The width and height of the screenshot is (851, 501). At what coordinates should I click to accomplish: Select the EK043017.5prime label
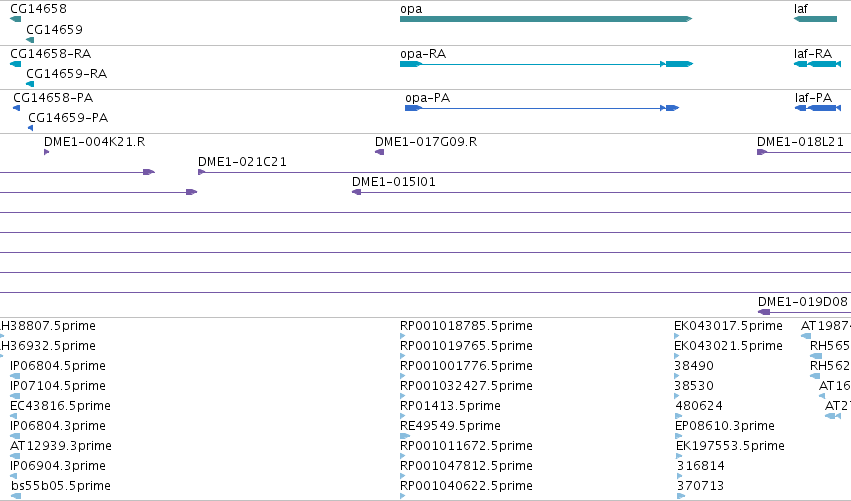pyautogui.click(x=728, y=326)
